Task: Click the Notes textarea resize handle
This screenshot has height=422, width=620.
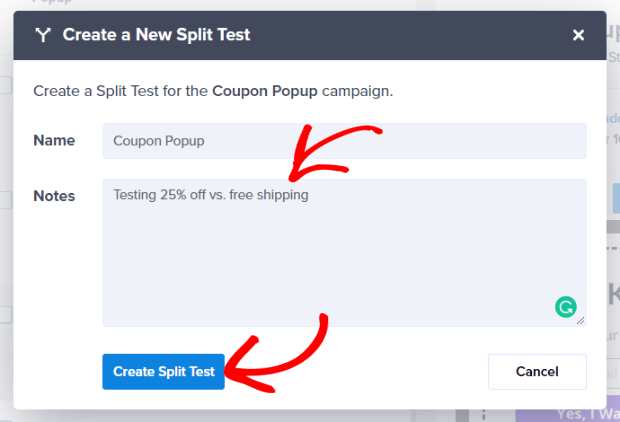Action: (x=580, y=321)
